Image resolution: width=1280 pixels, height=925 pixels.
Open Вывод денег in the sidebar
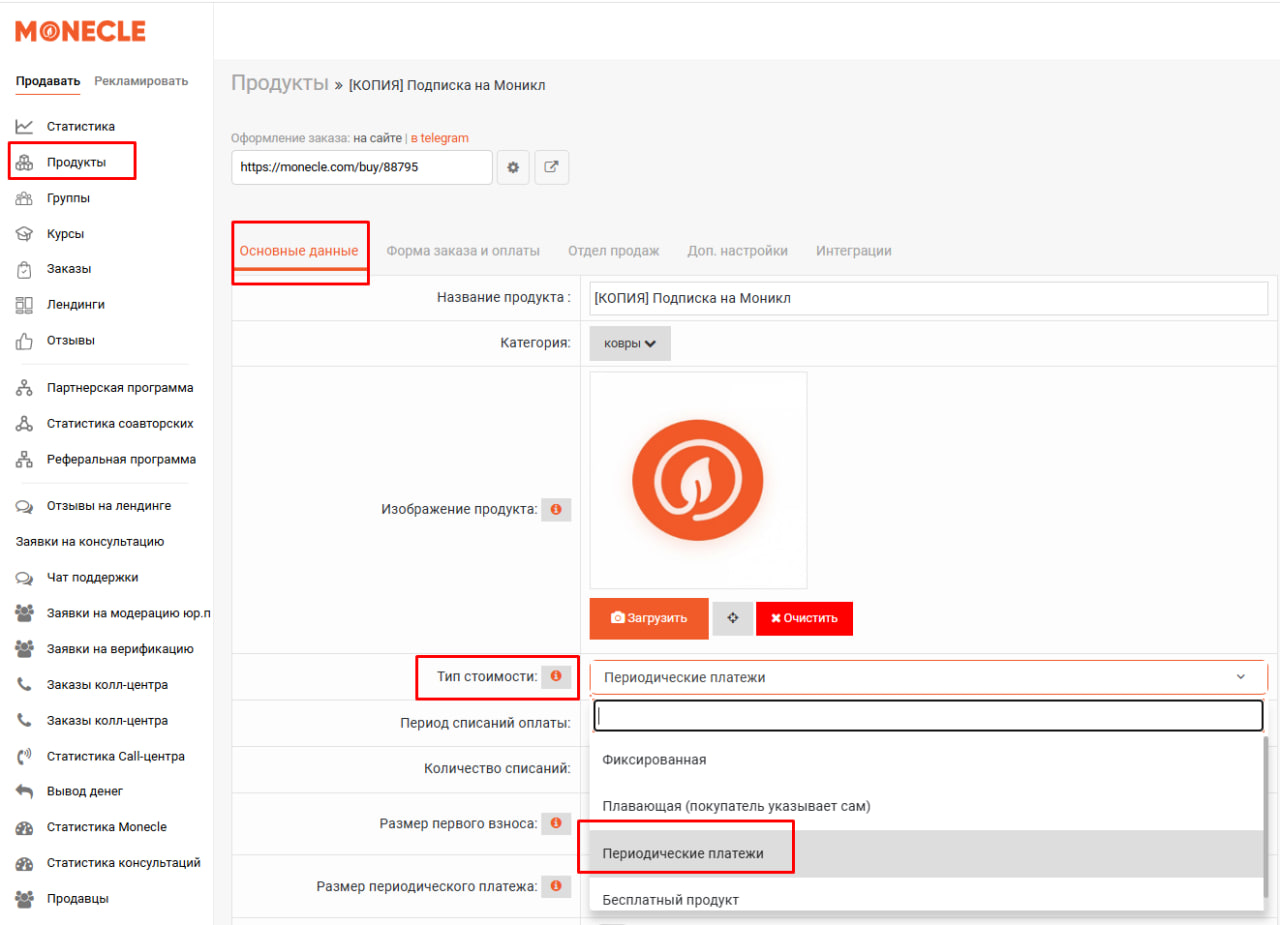pyautogui.click(x=84, y=792)
